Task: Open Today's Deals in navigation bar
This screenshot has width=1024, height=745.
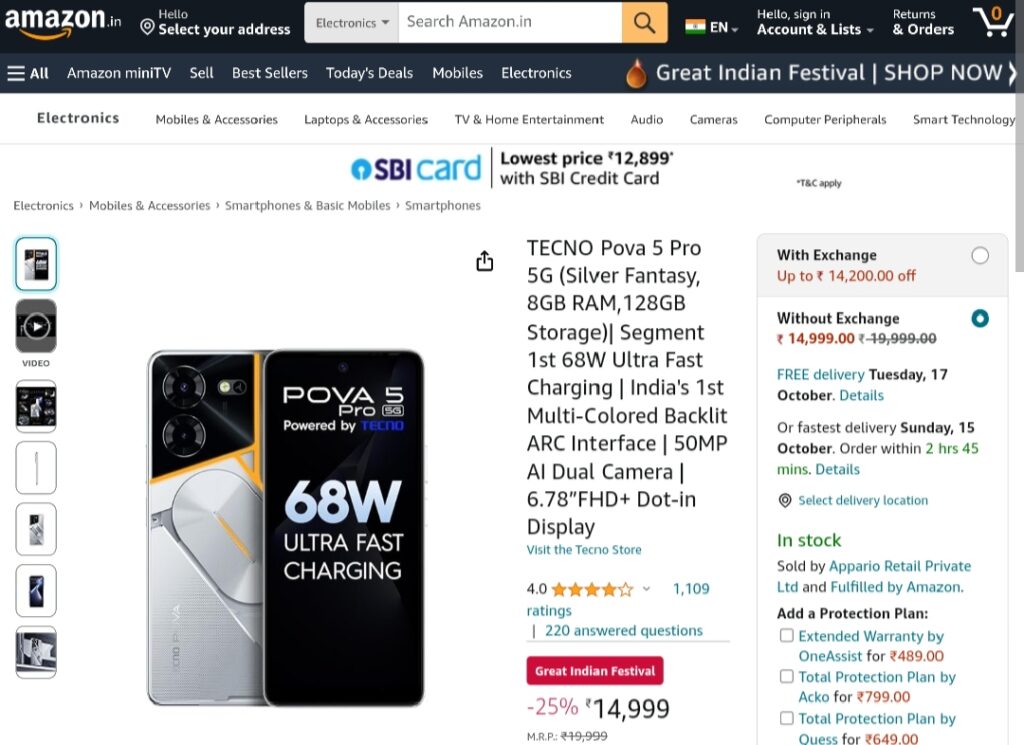Action: tap(370, 73)
